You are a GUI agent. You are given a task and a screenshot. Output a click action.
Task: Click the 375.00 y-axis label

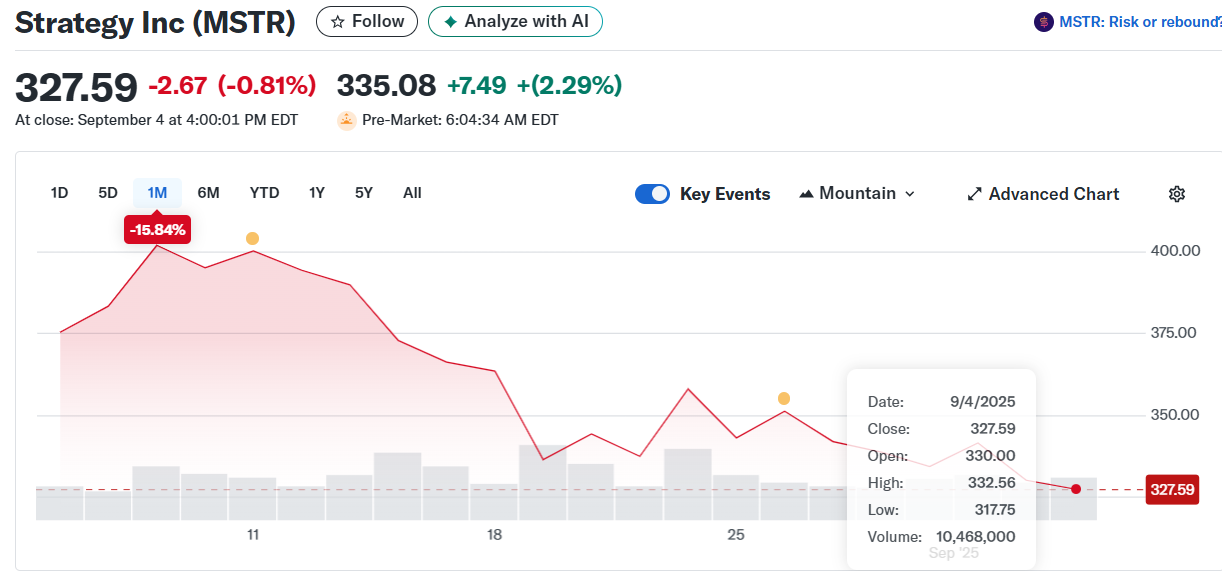pos(1175,333)
